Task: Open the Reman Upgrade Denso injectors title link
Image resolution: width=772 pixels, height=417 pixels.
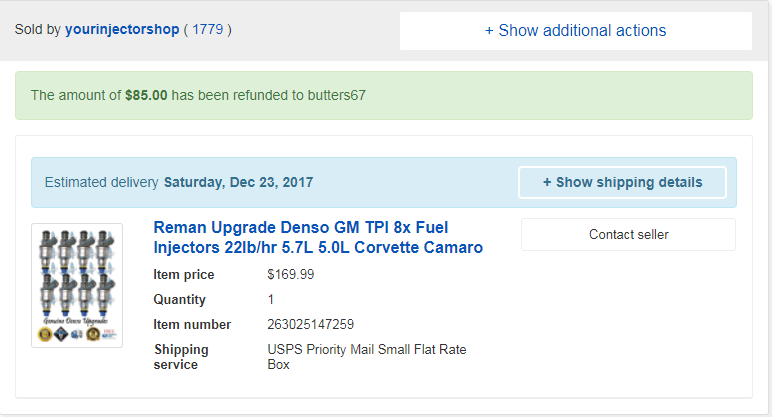Action: tap(318, 237)
